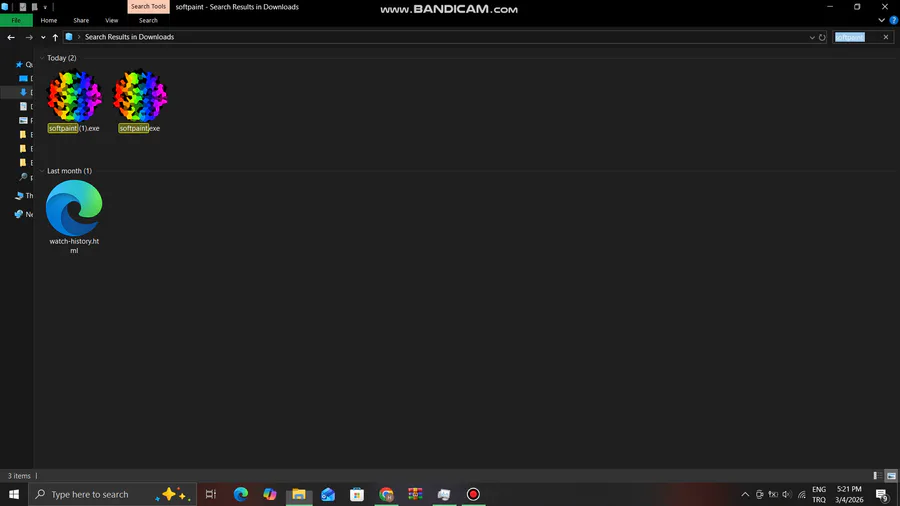Screen dimensions: 900x506
Task: Expand the address bar history dropdown
Action: (x=812, y=37)
